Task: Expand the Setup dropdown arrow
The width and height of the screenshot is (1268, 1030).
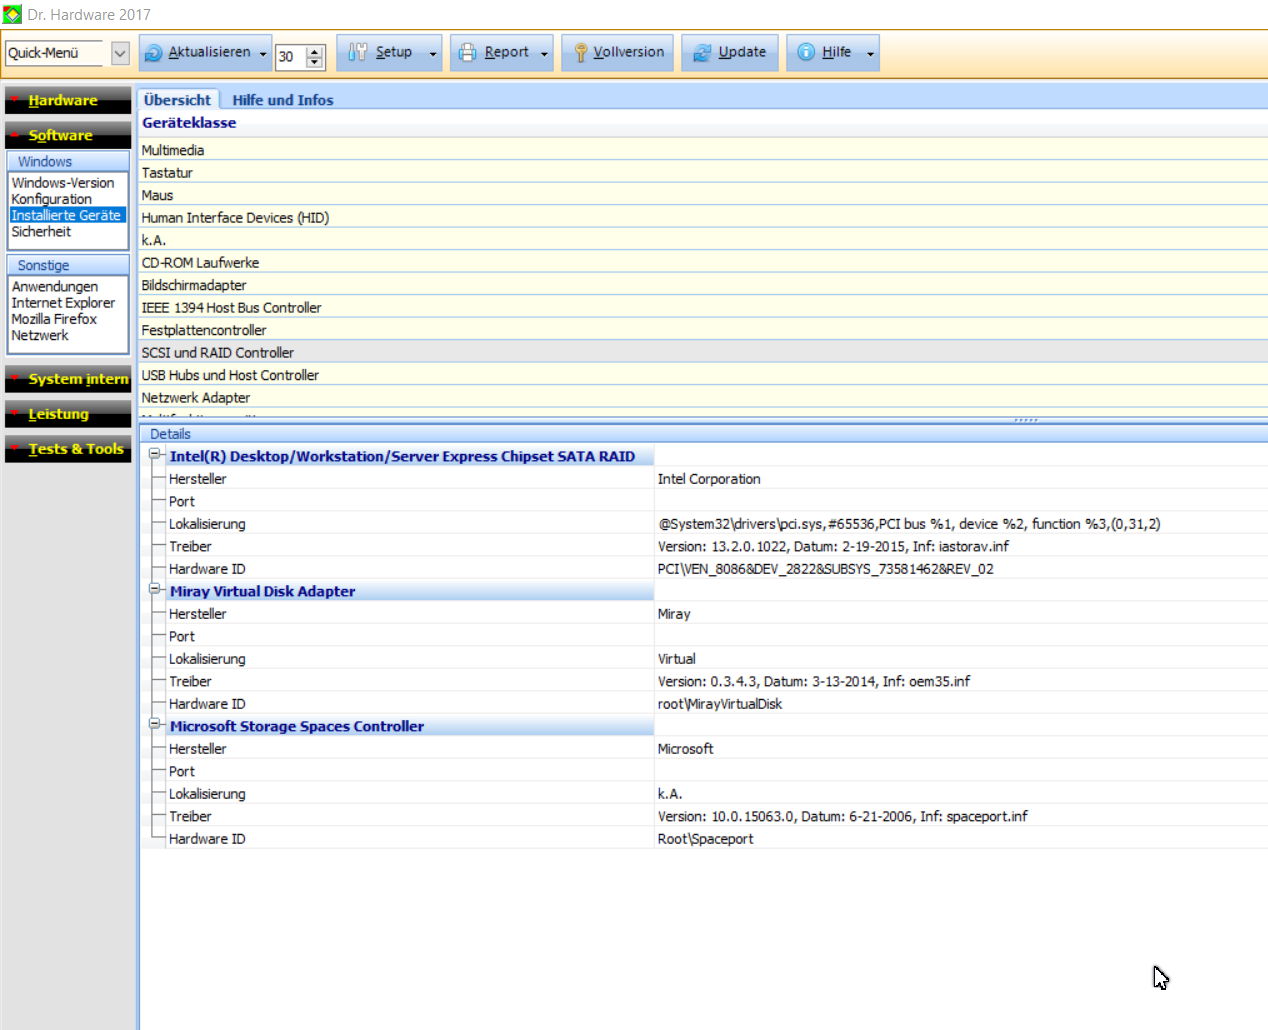Action: point(433,54)
